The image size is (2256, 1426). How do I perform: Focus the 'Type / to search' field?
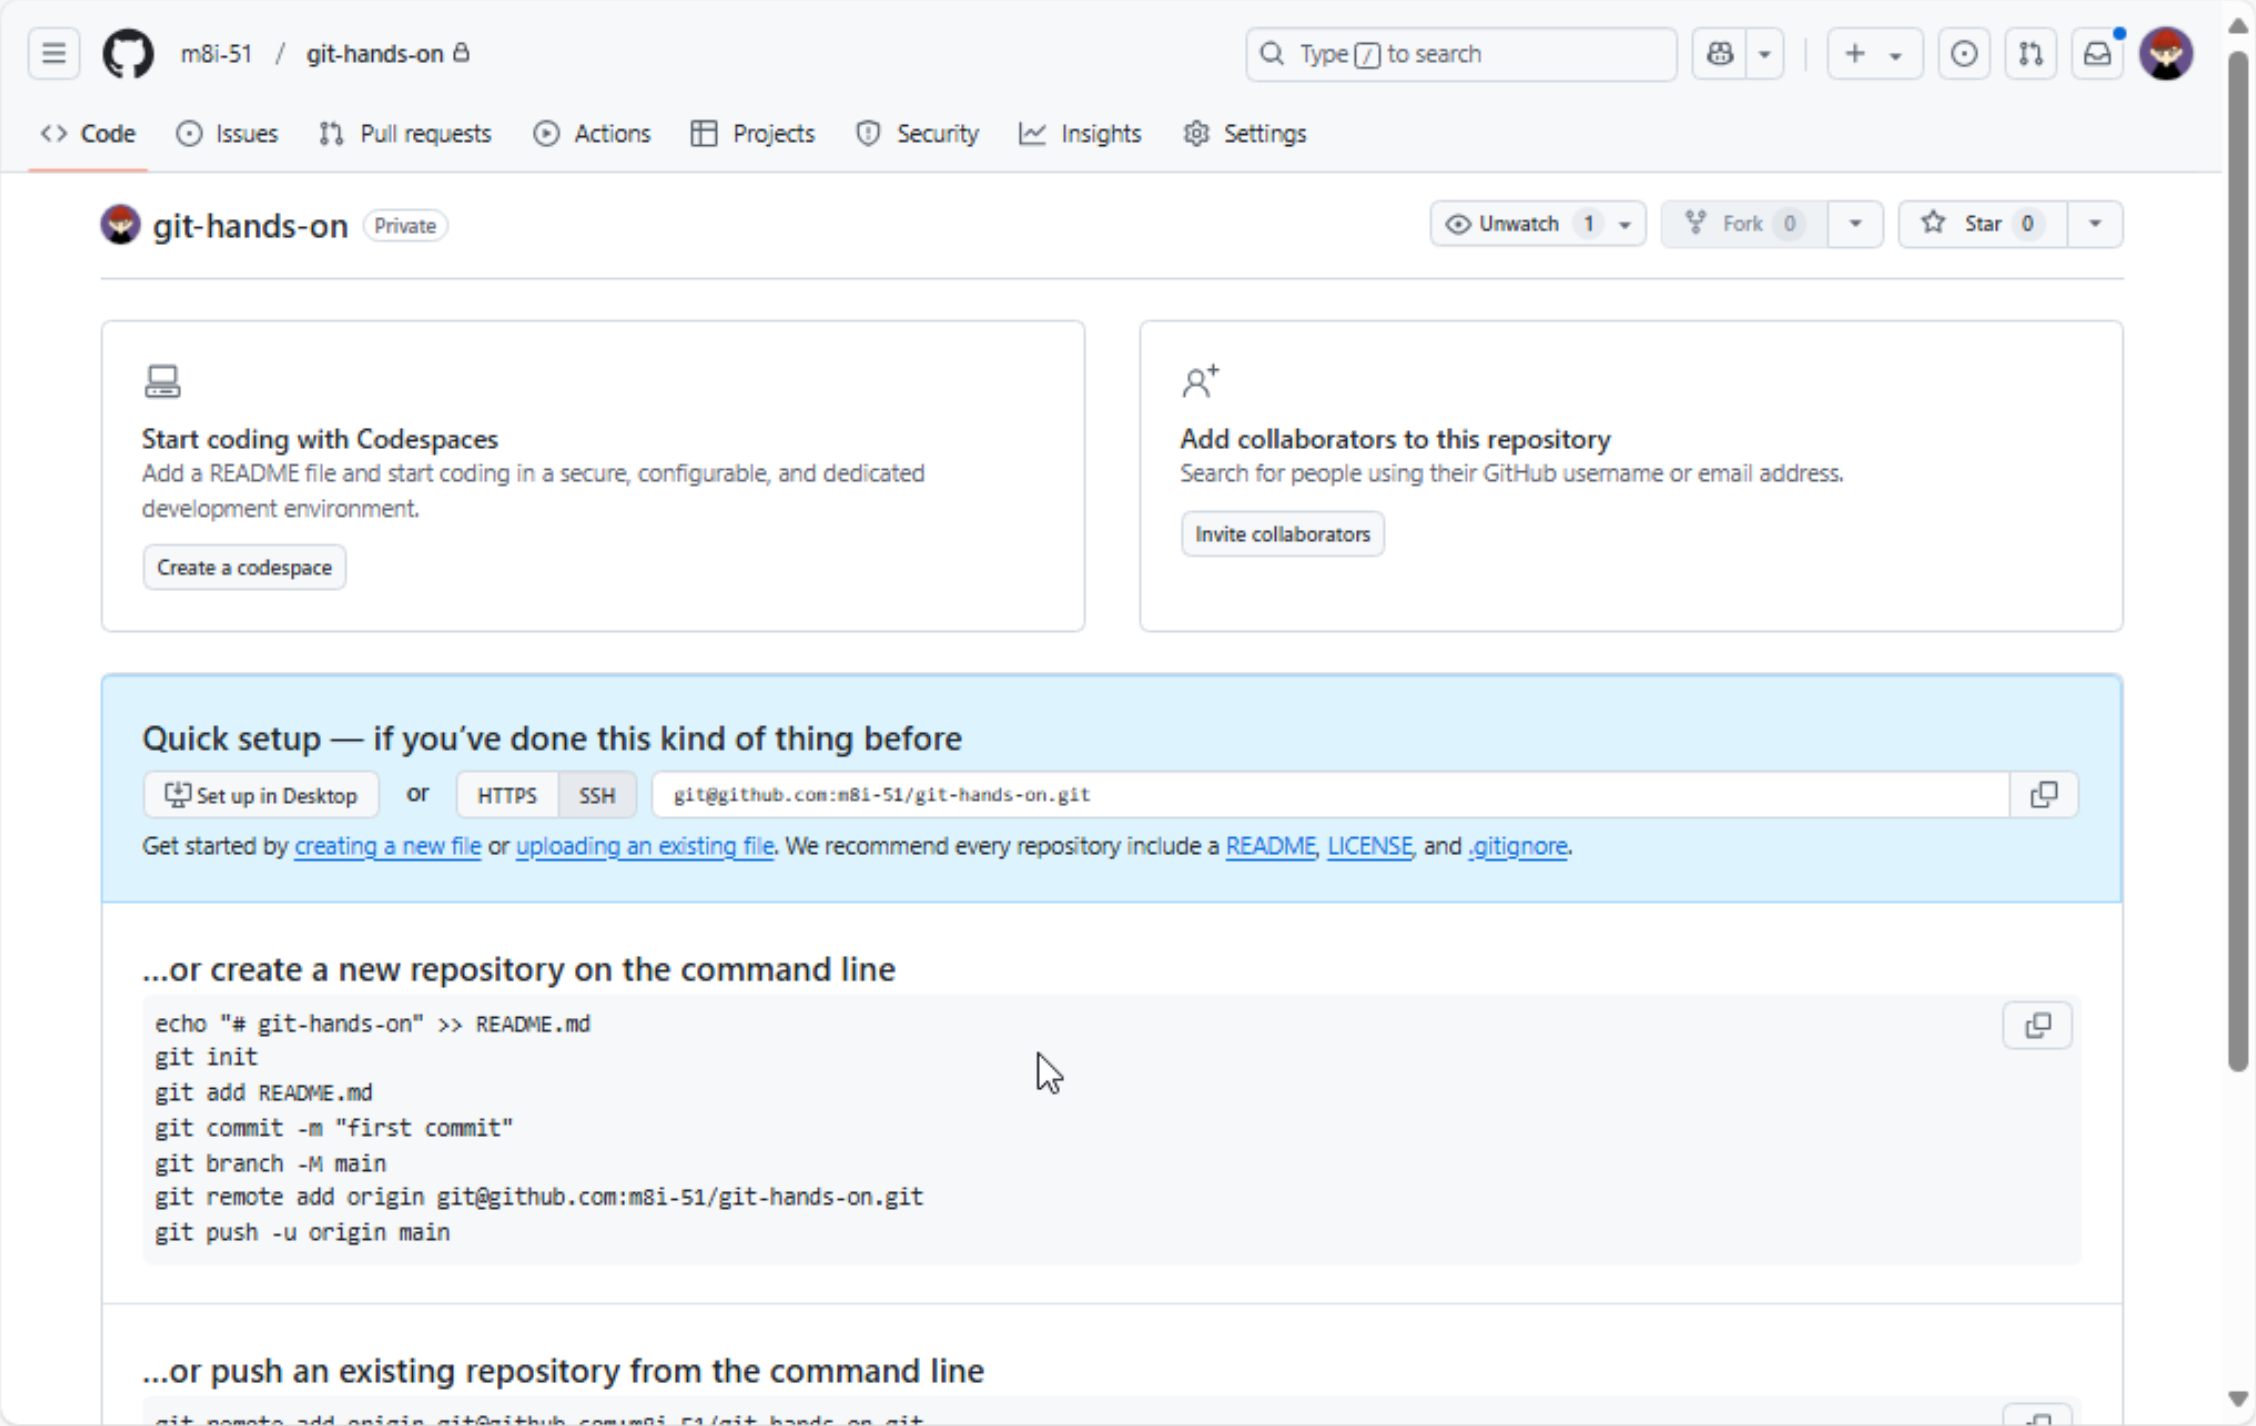[x=1460, y=53]
